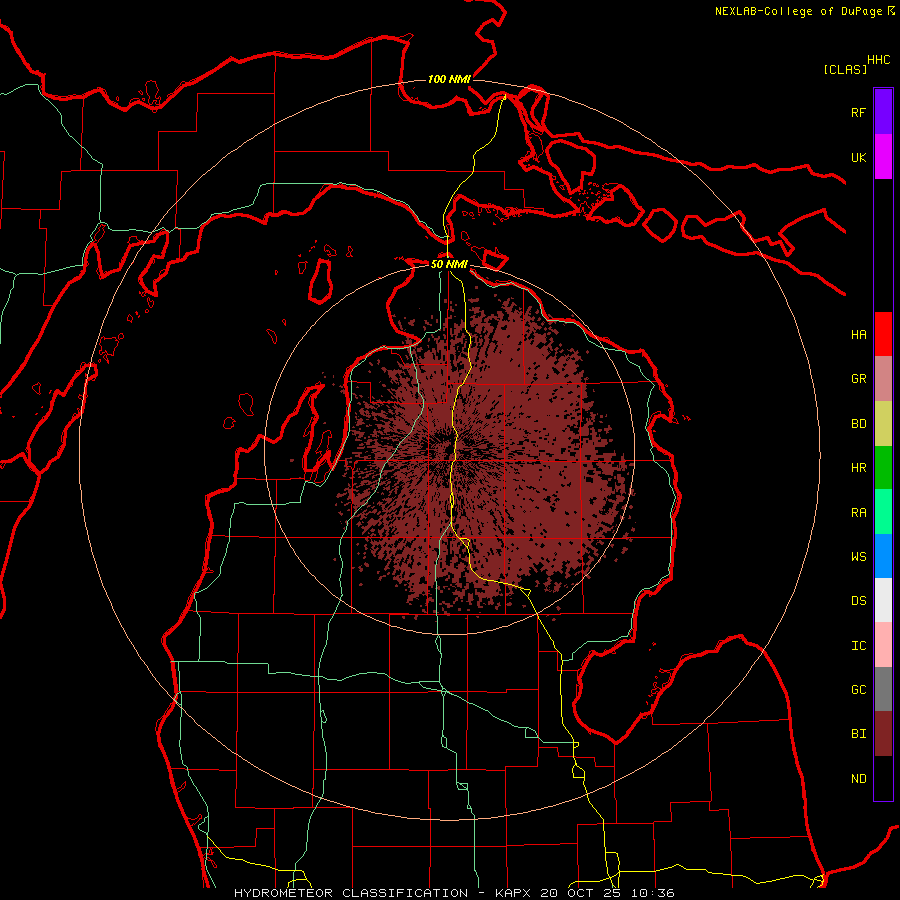900x900 pixels.
Task: Click the NEXLAB-College of DuPage text
Action: [799, 11]
